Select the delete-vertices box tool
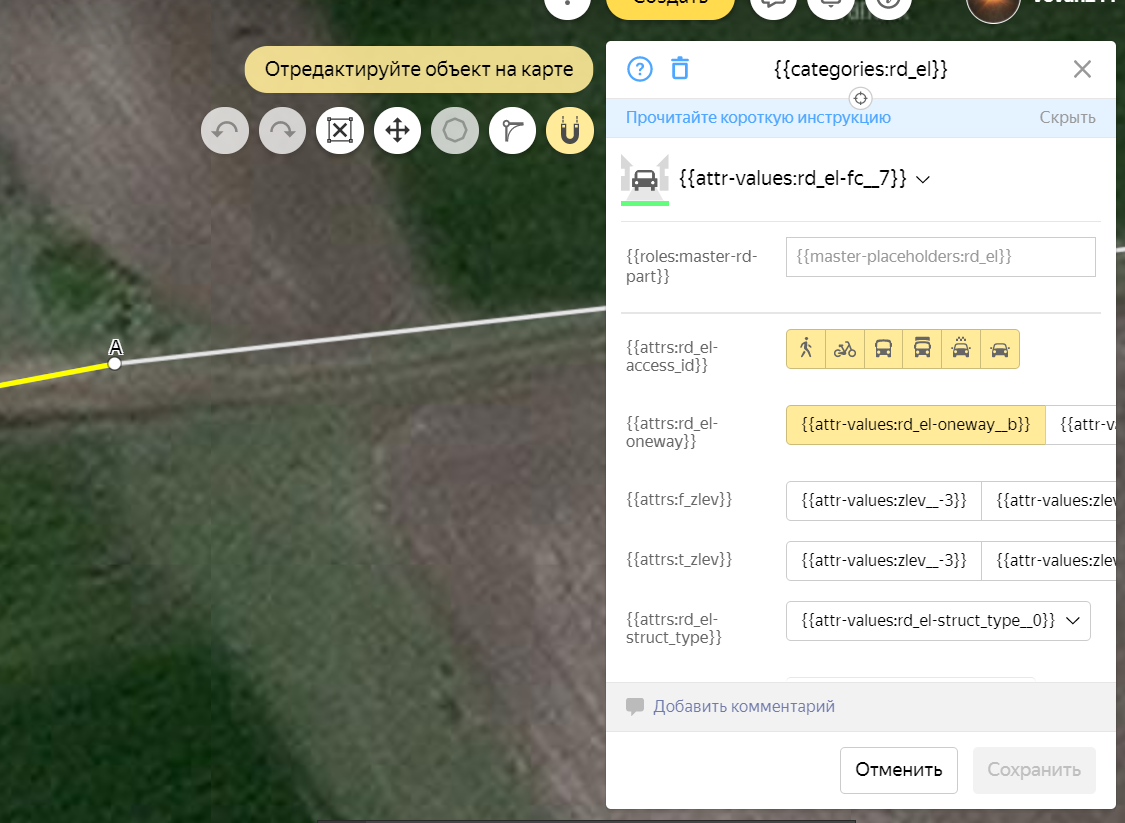1125x823 pixels. (x=340, y=131)
